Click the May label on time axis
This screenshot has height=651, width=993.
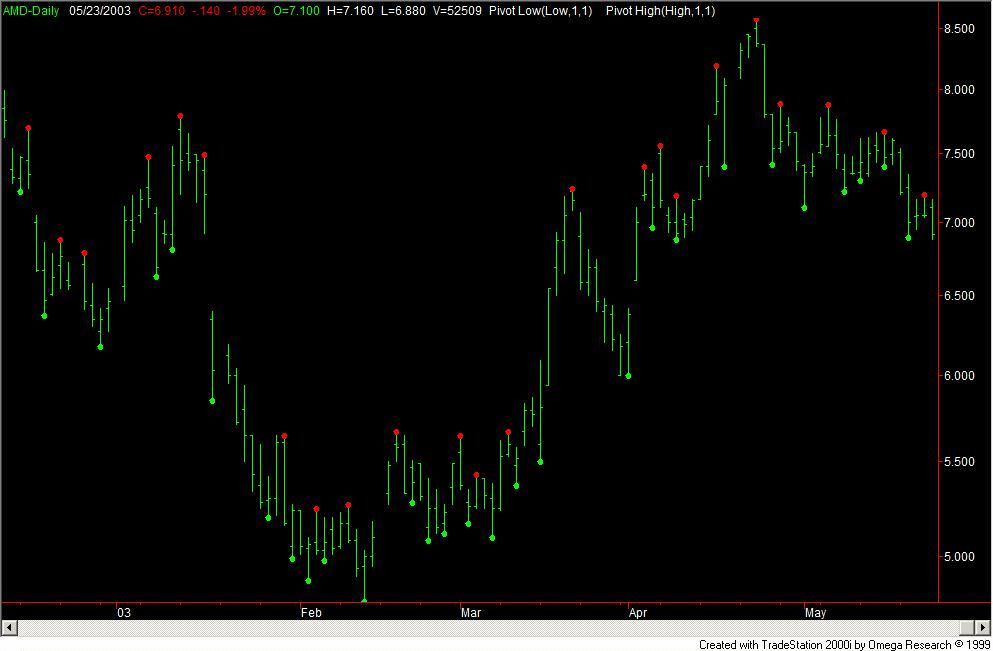(x=816, y=612)
